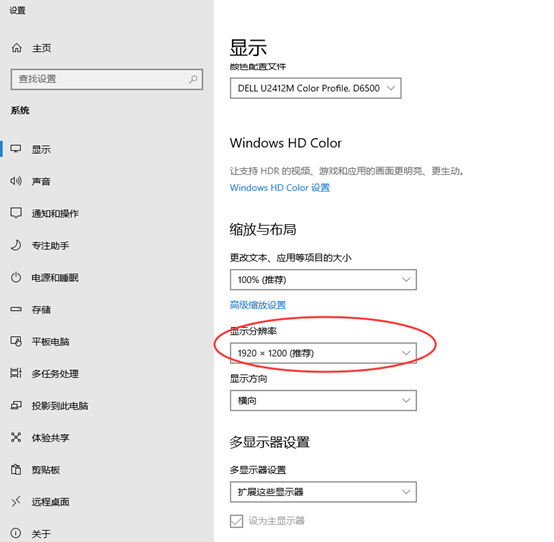
Task: Click the Home (主页) house icon
Action: (x=16, y=48)
